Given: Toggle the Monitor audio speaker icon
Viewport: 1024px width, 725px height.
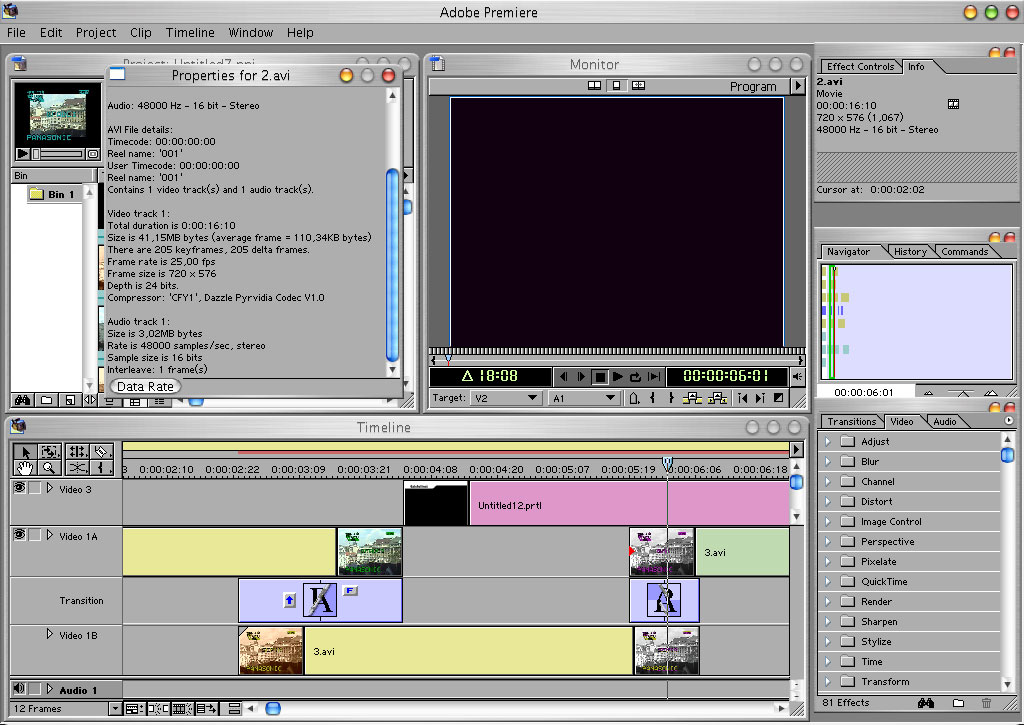Looking at the screenshot, I should click(x=797, y=376).
